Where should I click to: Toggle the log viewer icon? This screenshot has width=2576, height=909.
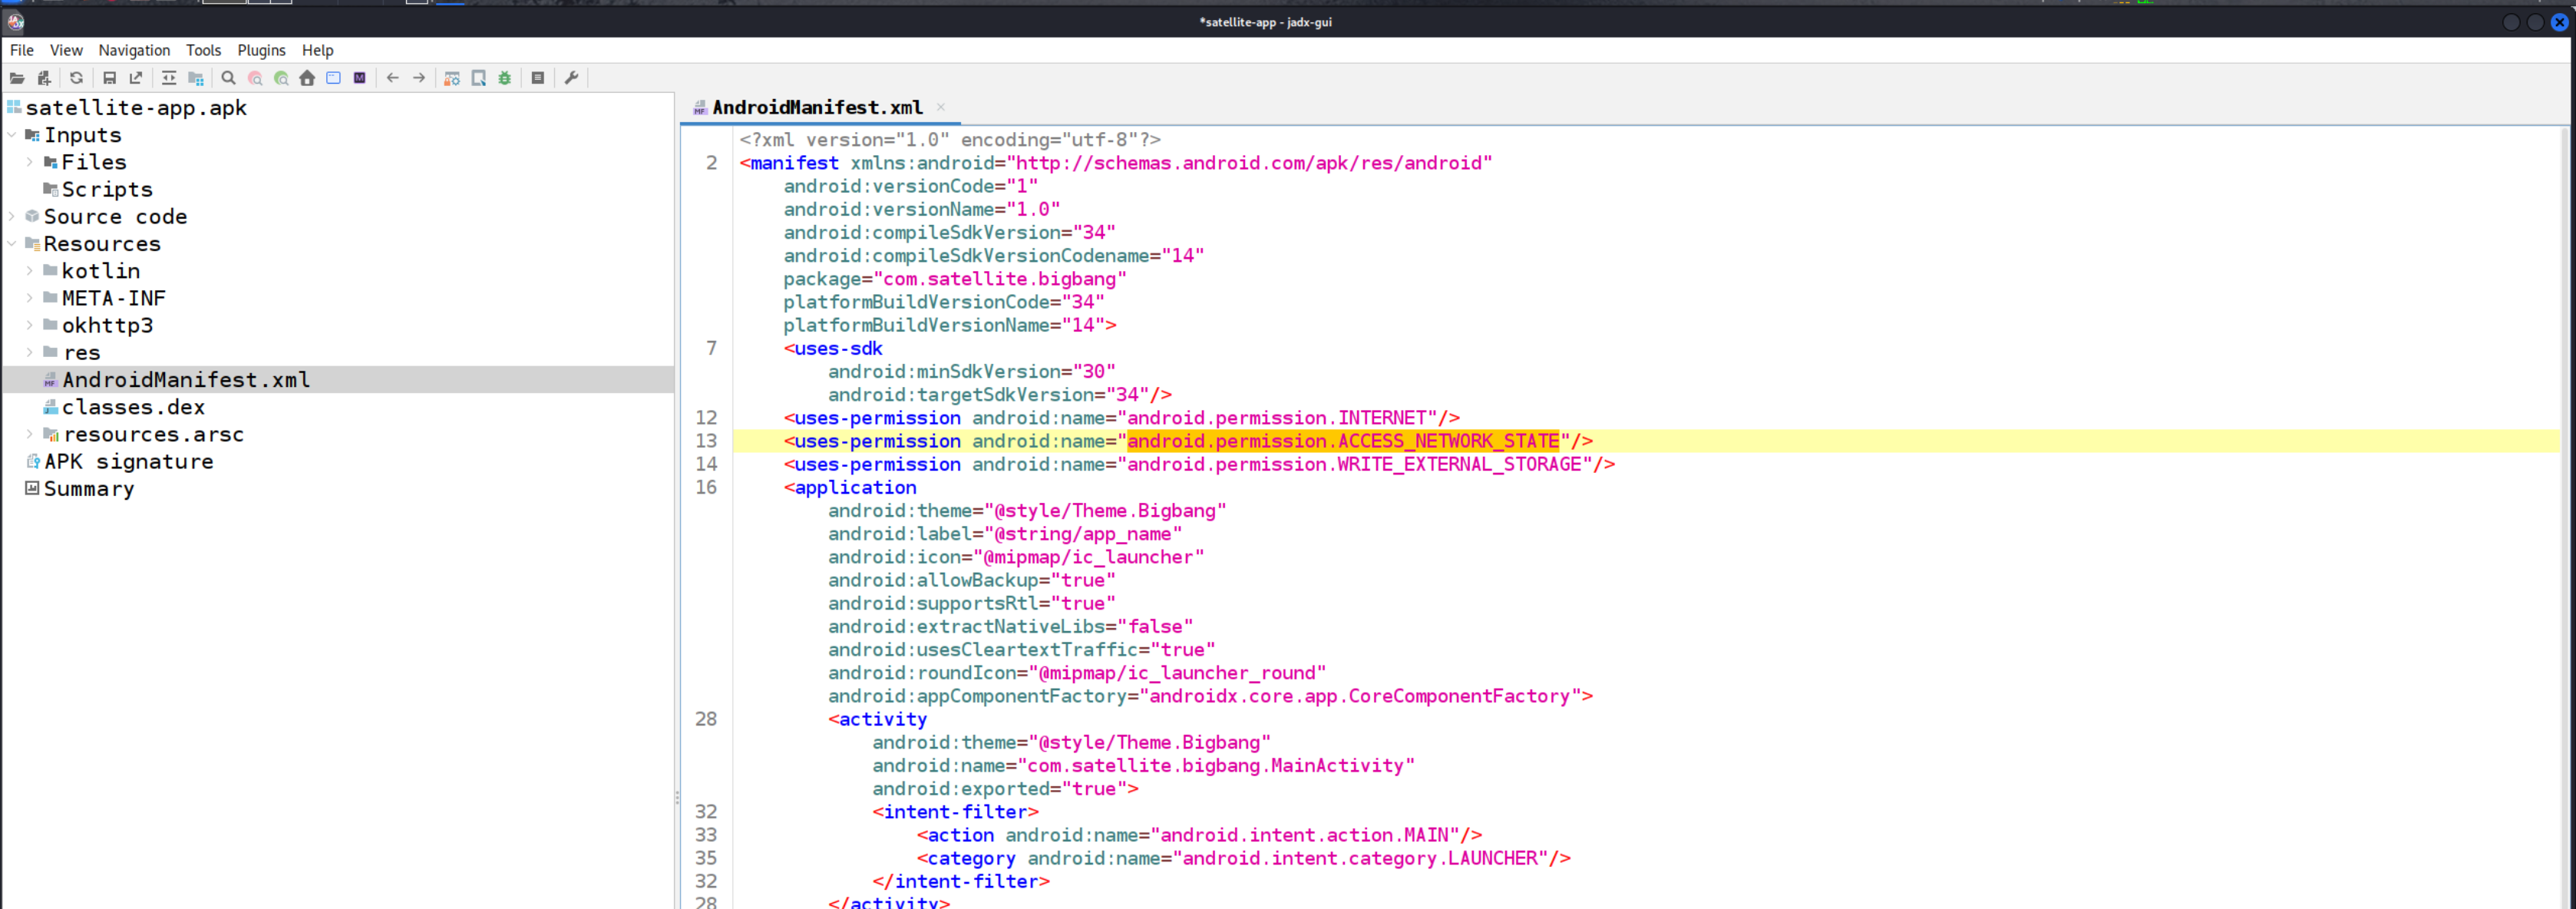538,78
